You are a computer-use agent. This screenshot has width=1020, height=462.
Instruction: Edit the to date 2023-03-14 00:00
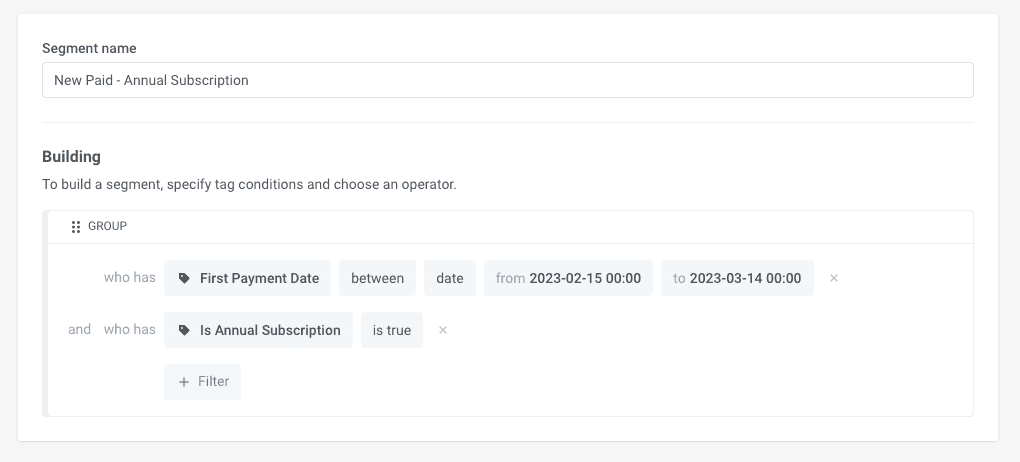click(x=737, y=278)
